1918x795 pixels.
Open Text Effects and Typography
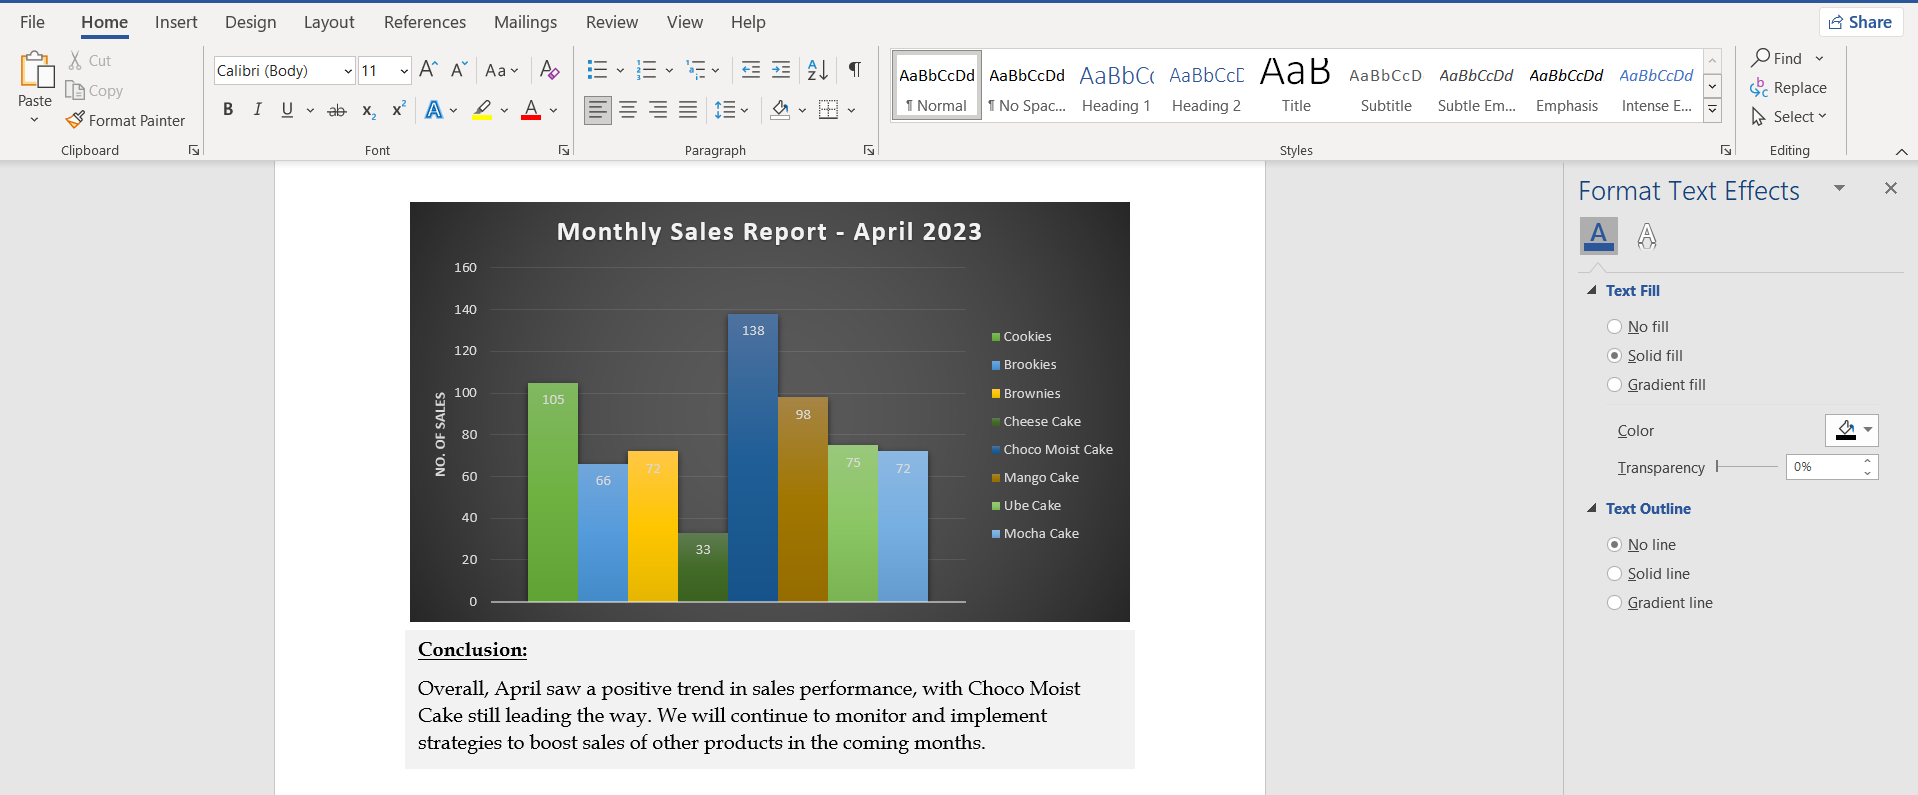(434, 110)
